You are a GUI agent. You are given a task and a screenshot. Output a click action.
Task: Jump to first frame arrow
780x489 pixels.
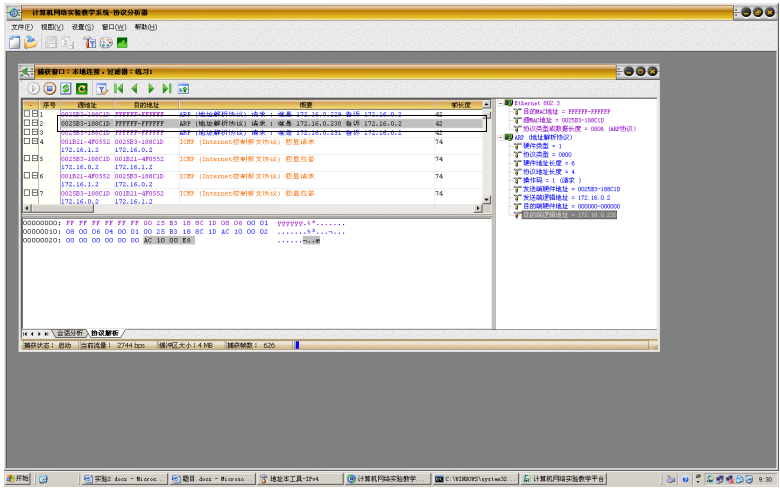(118, 89)
